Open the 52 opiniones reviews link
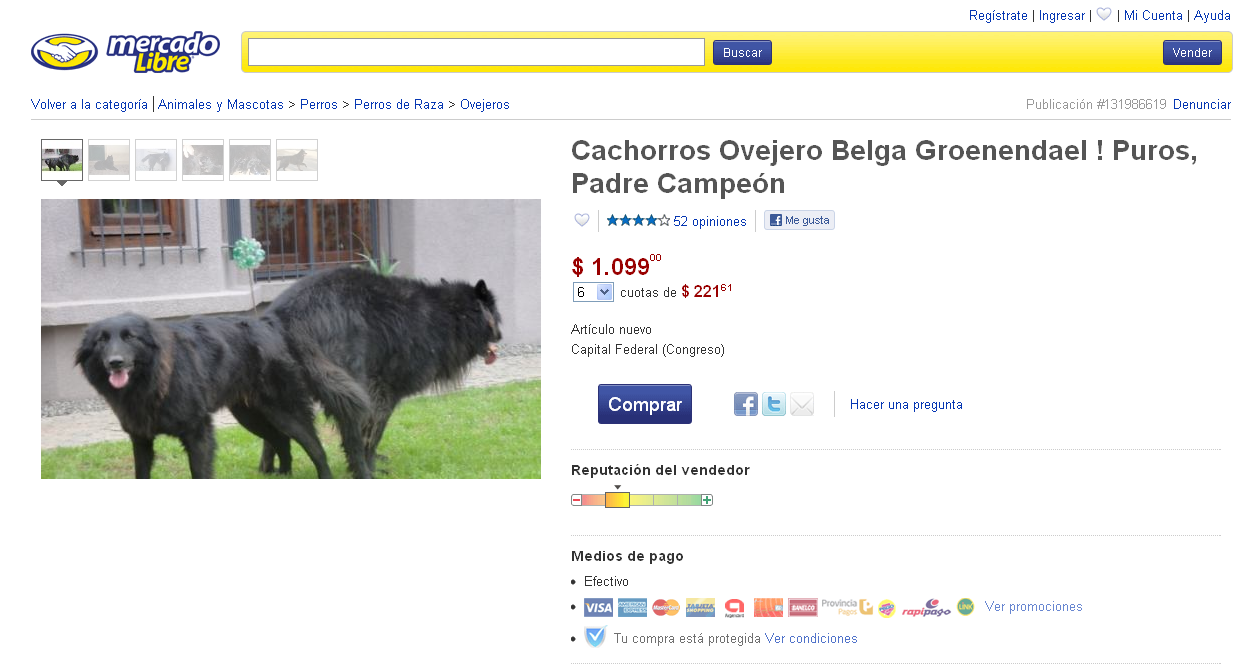This screenshot has height=667, width=1242. pyautogui.click(x=710, y=222)
